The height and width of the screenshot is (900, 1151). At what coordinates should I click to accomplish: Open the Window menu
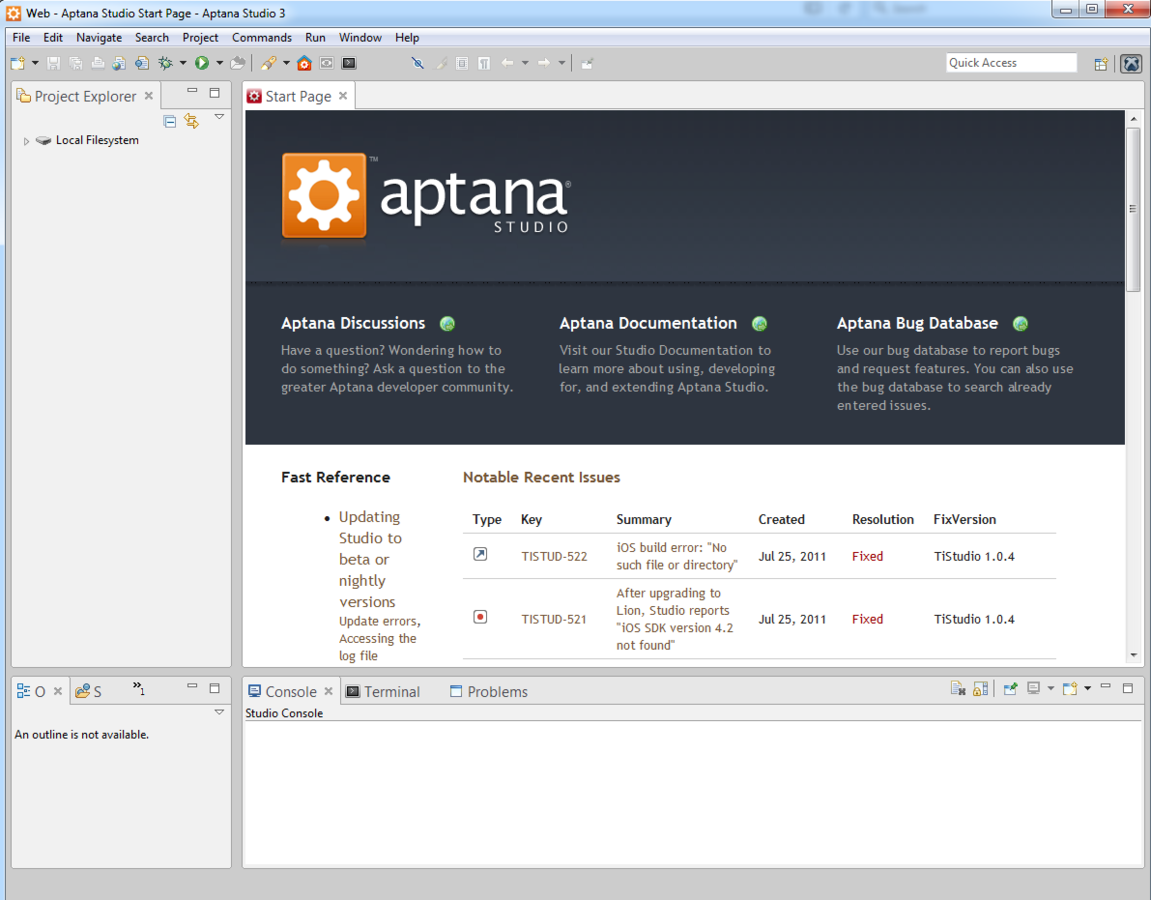coord(360,37)
